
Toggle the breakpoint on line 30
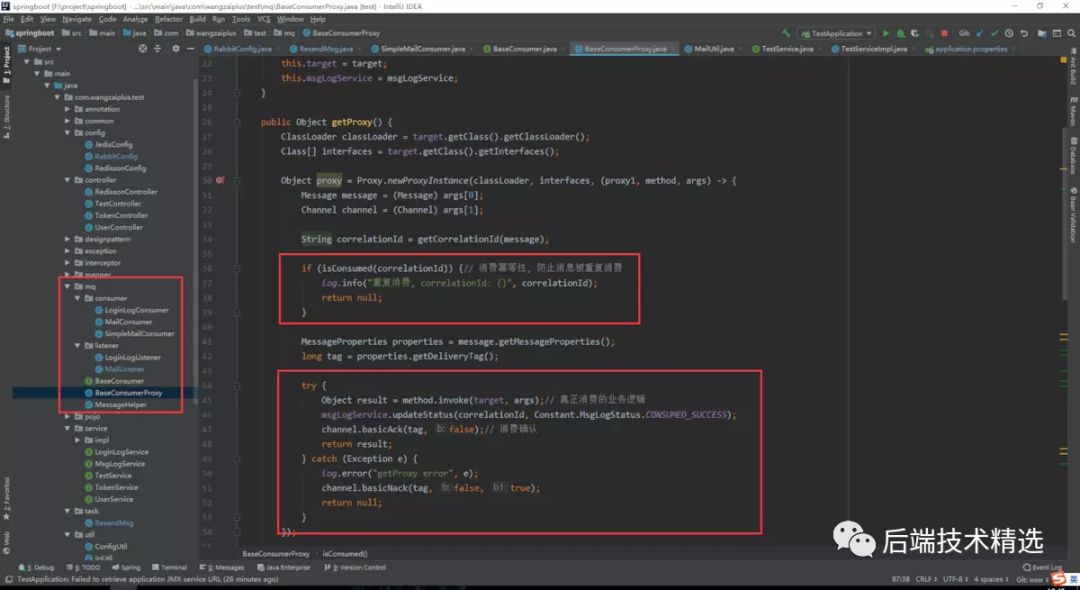[219, 181]
